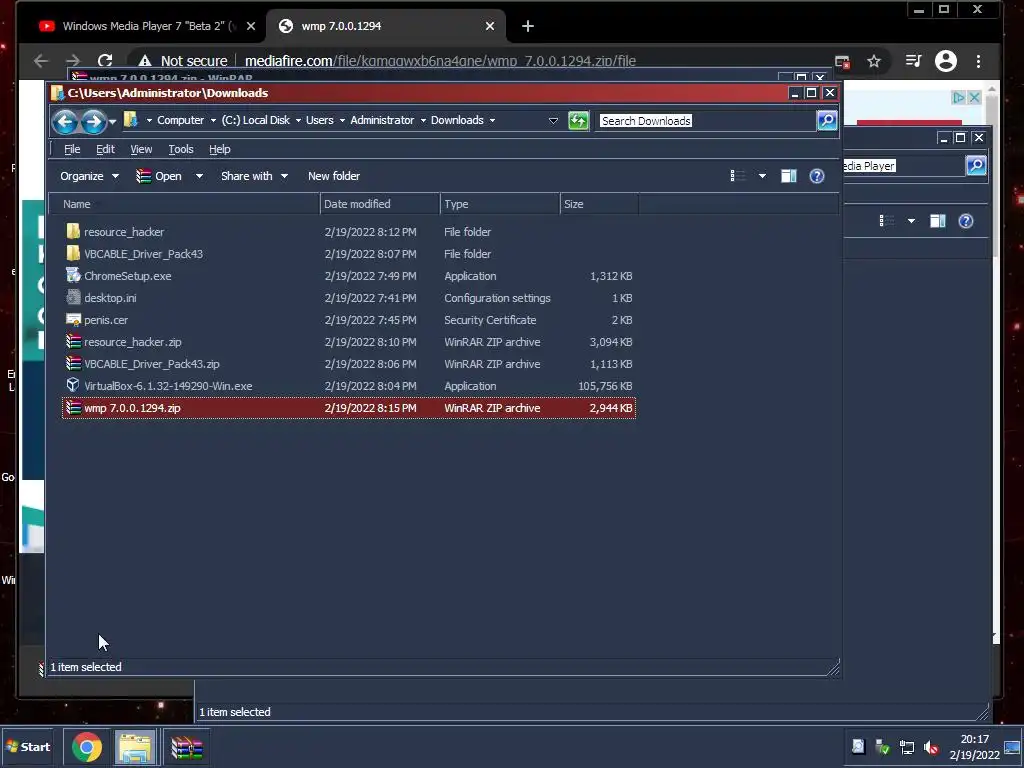This screenshot has height=768, width=1024.
Task: Click the Explorer Forward arrow button
Action: tap(93, 121)
